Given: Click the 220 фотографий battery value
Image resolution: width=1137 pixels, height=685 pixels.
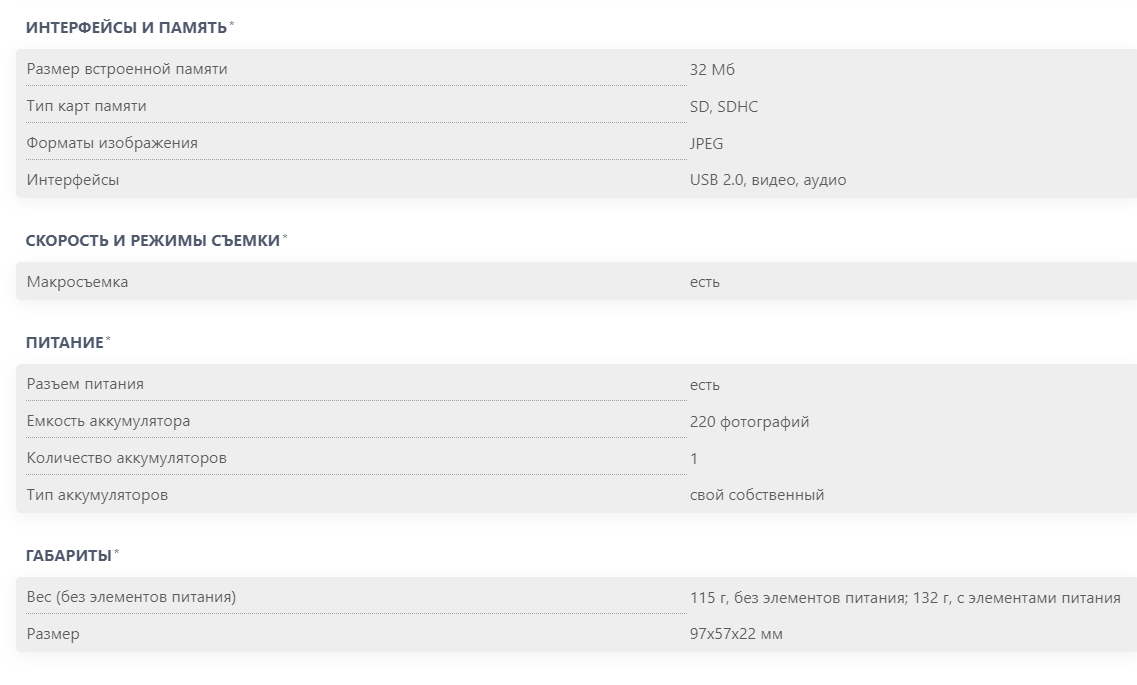Looking at the screenshot, I should [x=749, y=422].
